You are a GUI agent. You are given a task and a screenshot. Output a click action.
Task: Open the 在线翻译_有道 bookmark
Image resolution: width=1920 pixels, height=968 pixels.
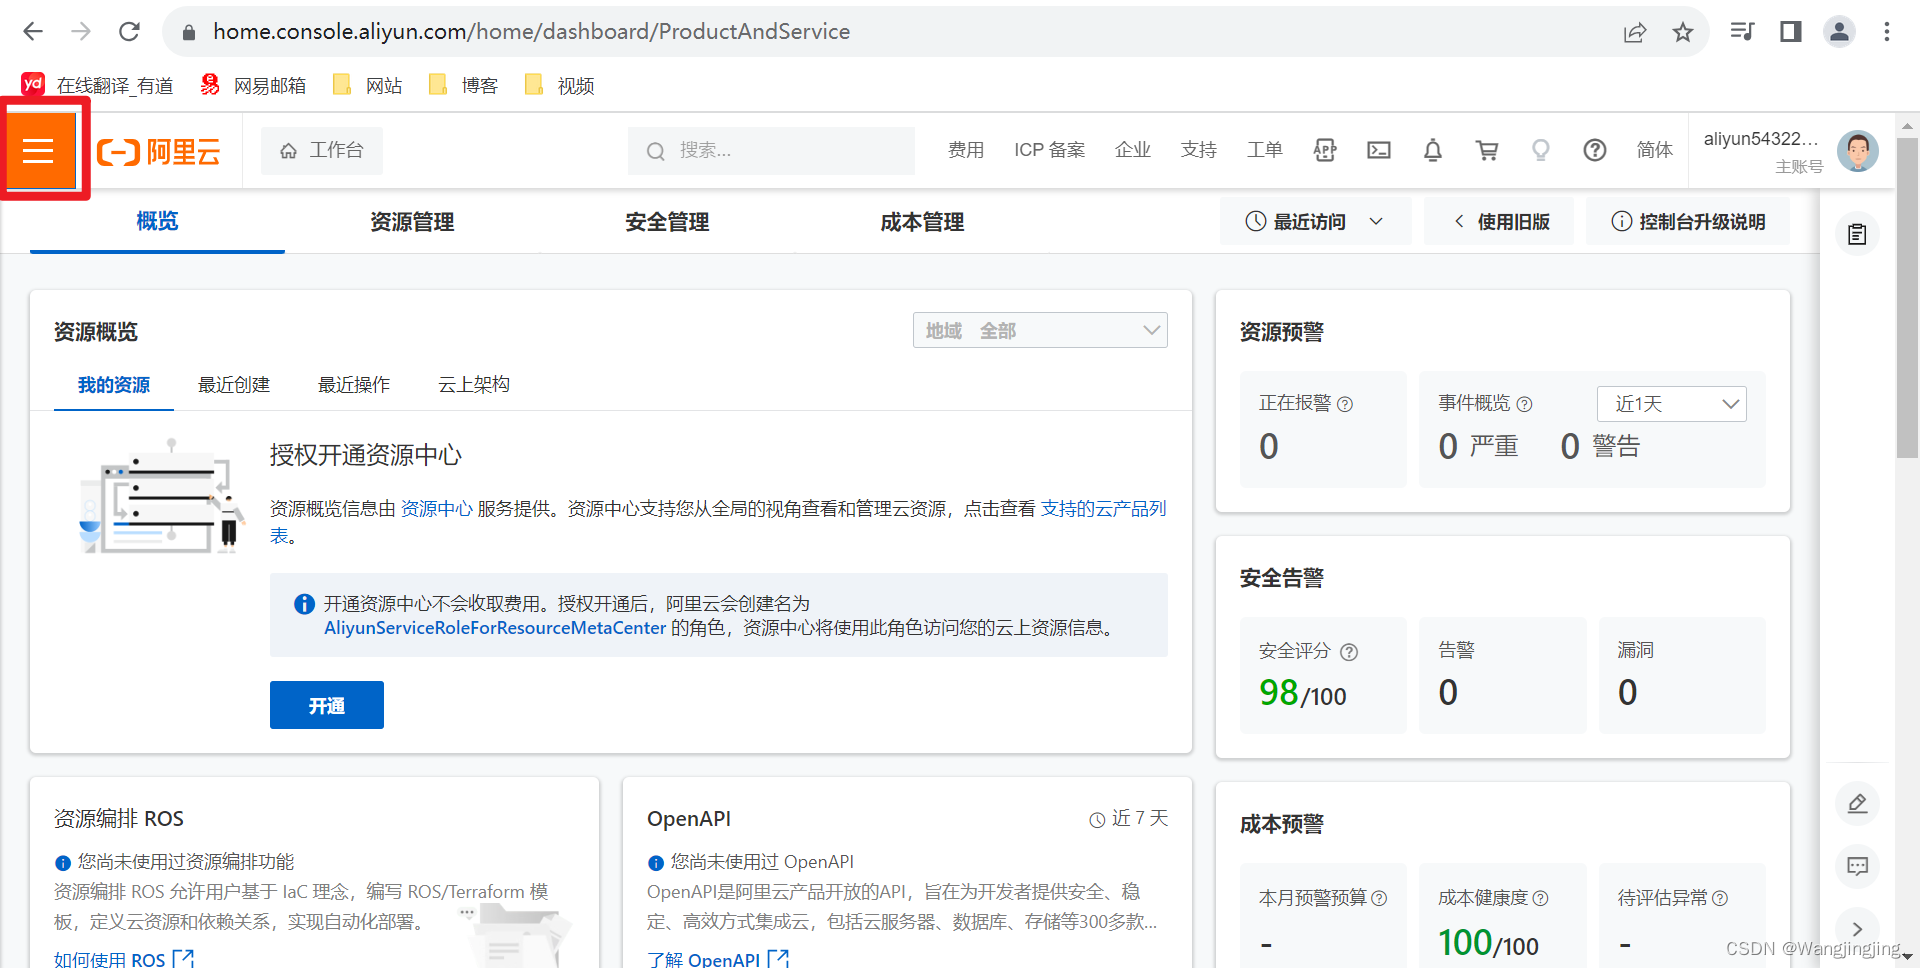97,85
